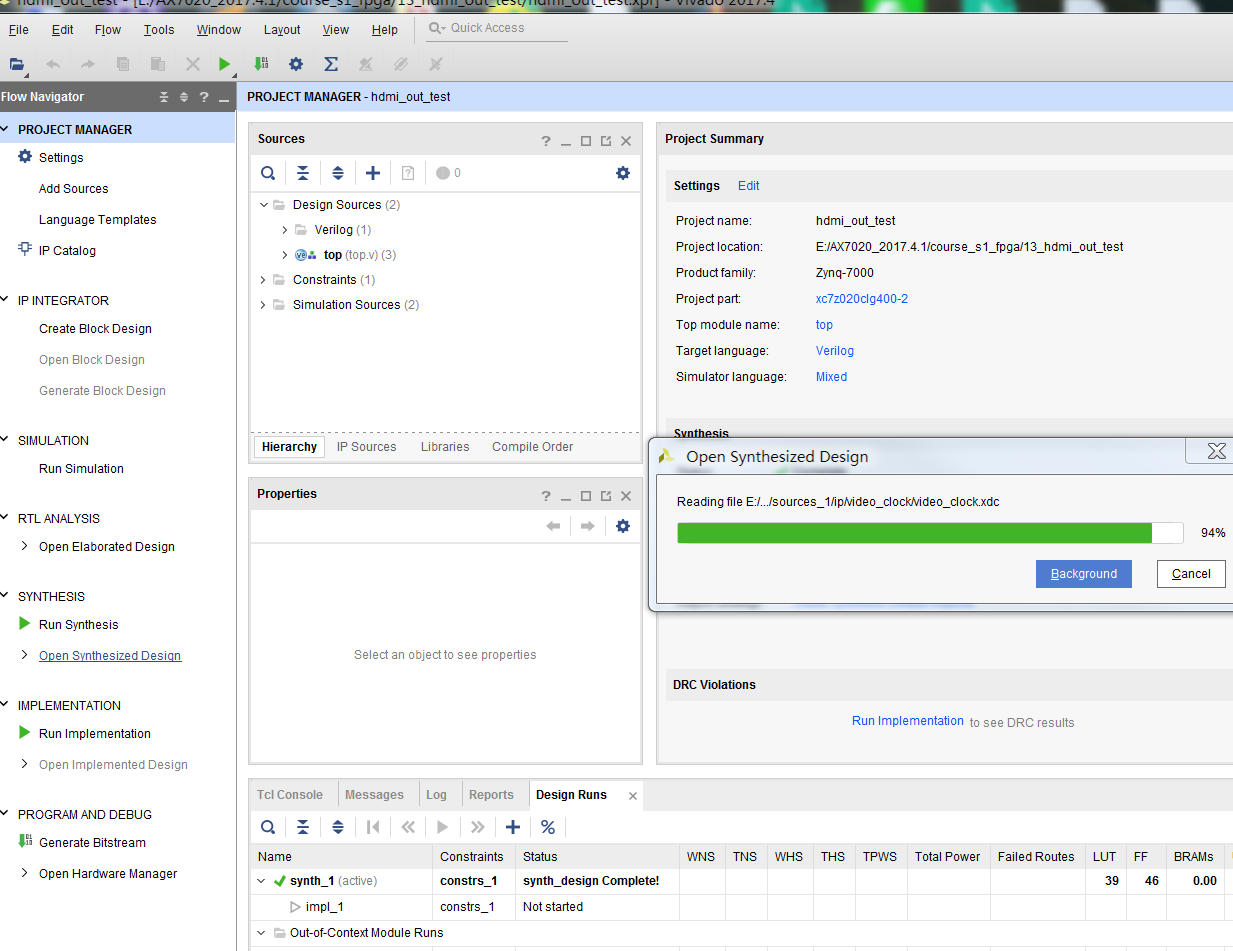Collapse the IP INTEGRATOR section
Screen dimensions: 1233x951
(x=6, y=300)
